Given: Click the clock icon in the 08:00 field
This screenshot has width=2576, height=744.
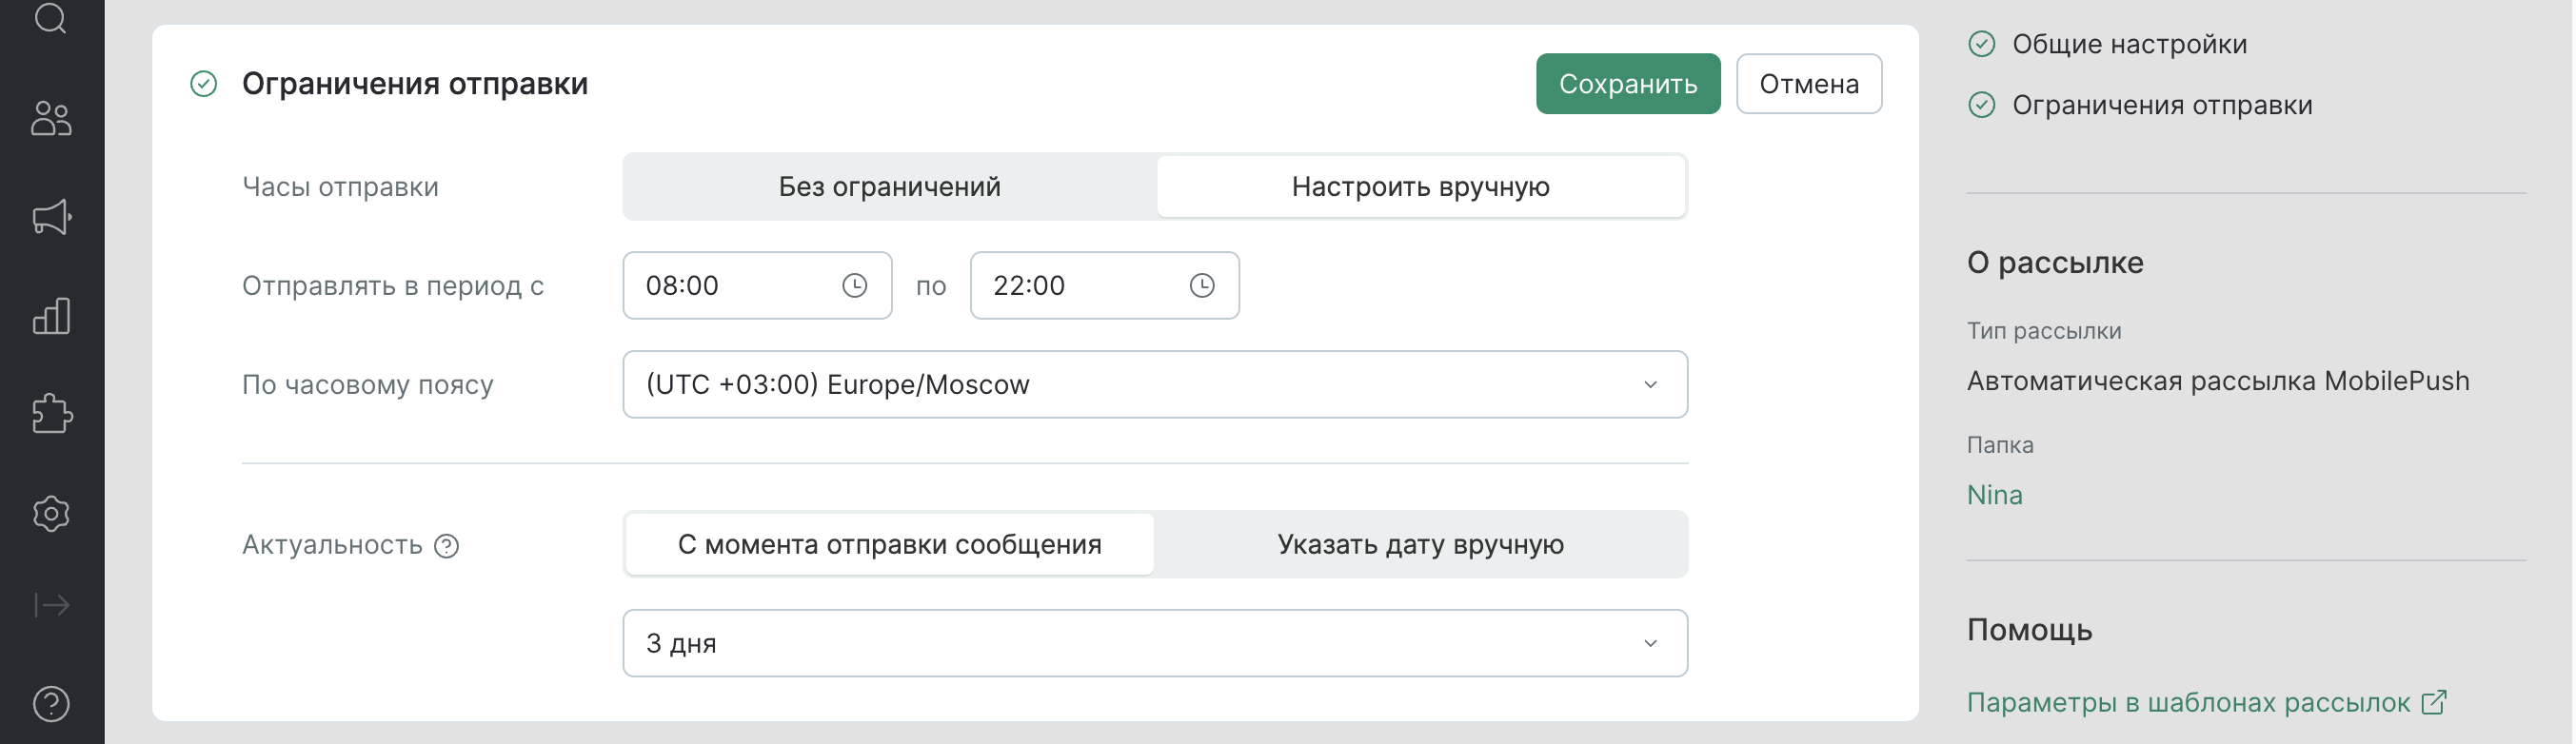Looking at the screenshot, I should [x=854, y=286].
